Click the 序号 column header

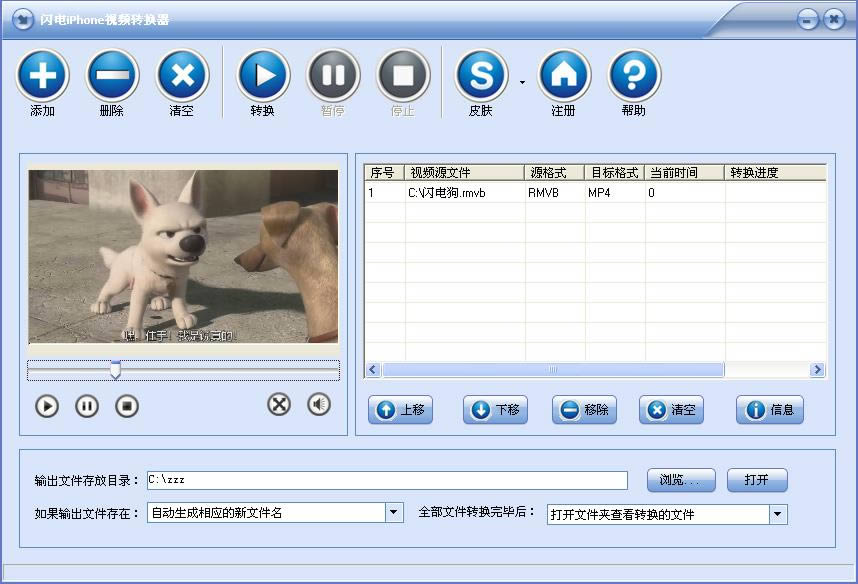click(x=384, y=172)
